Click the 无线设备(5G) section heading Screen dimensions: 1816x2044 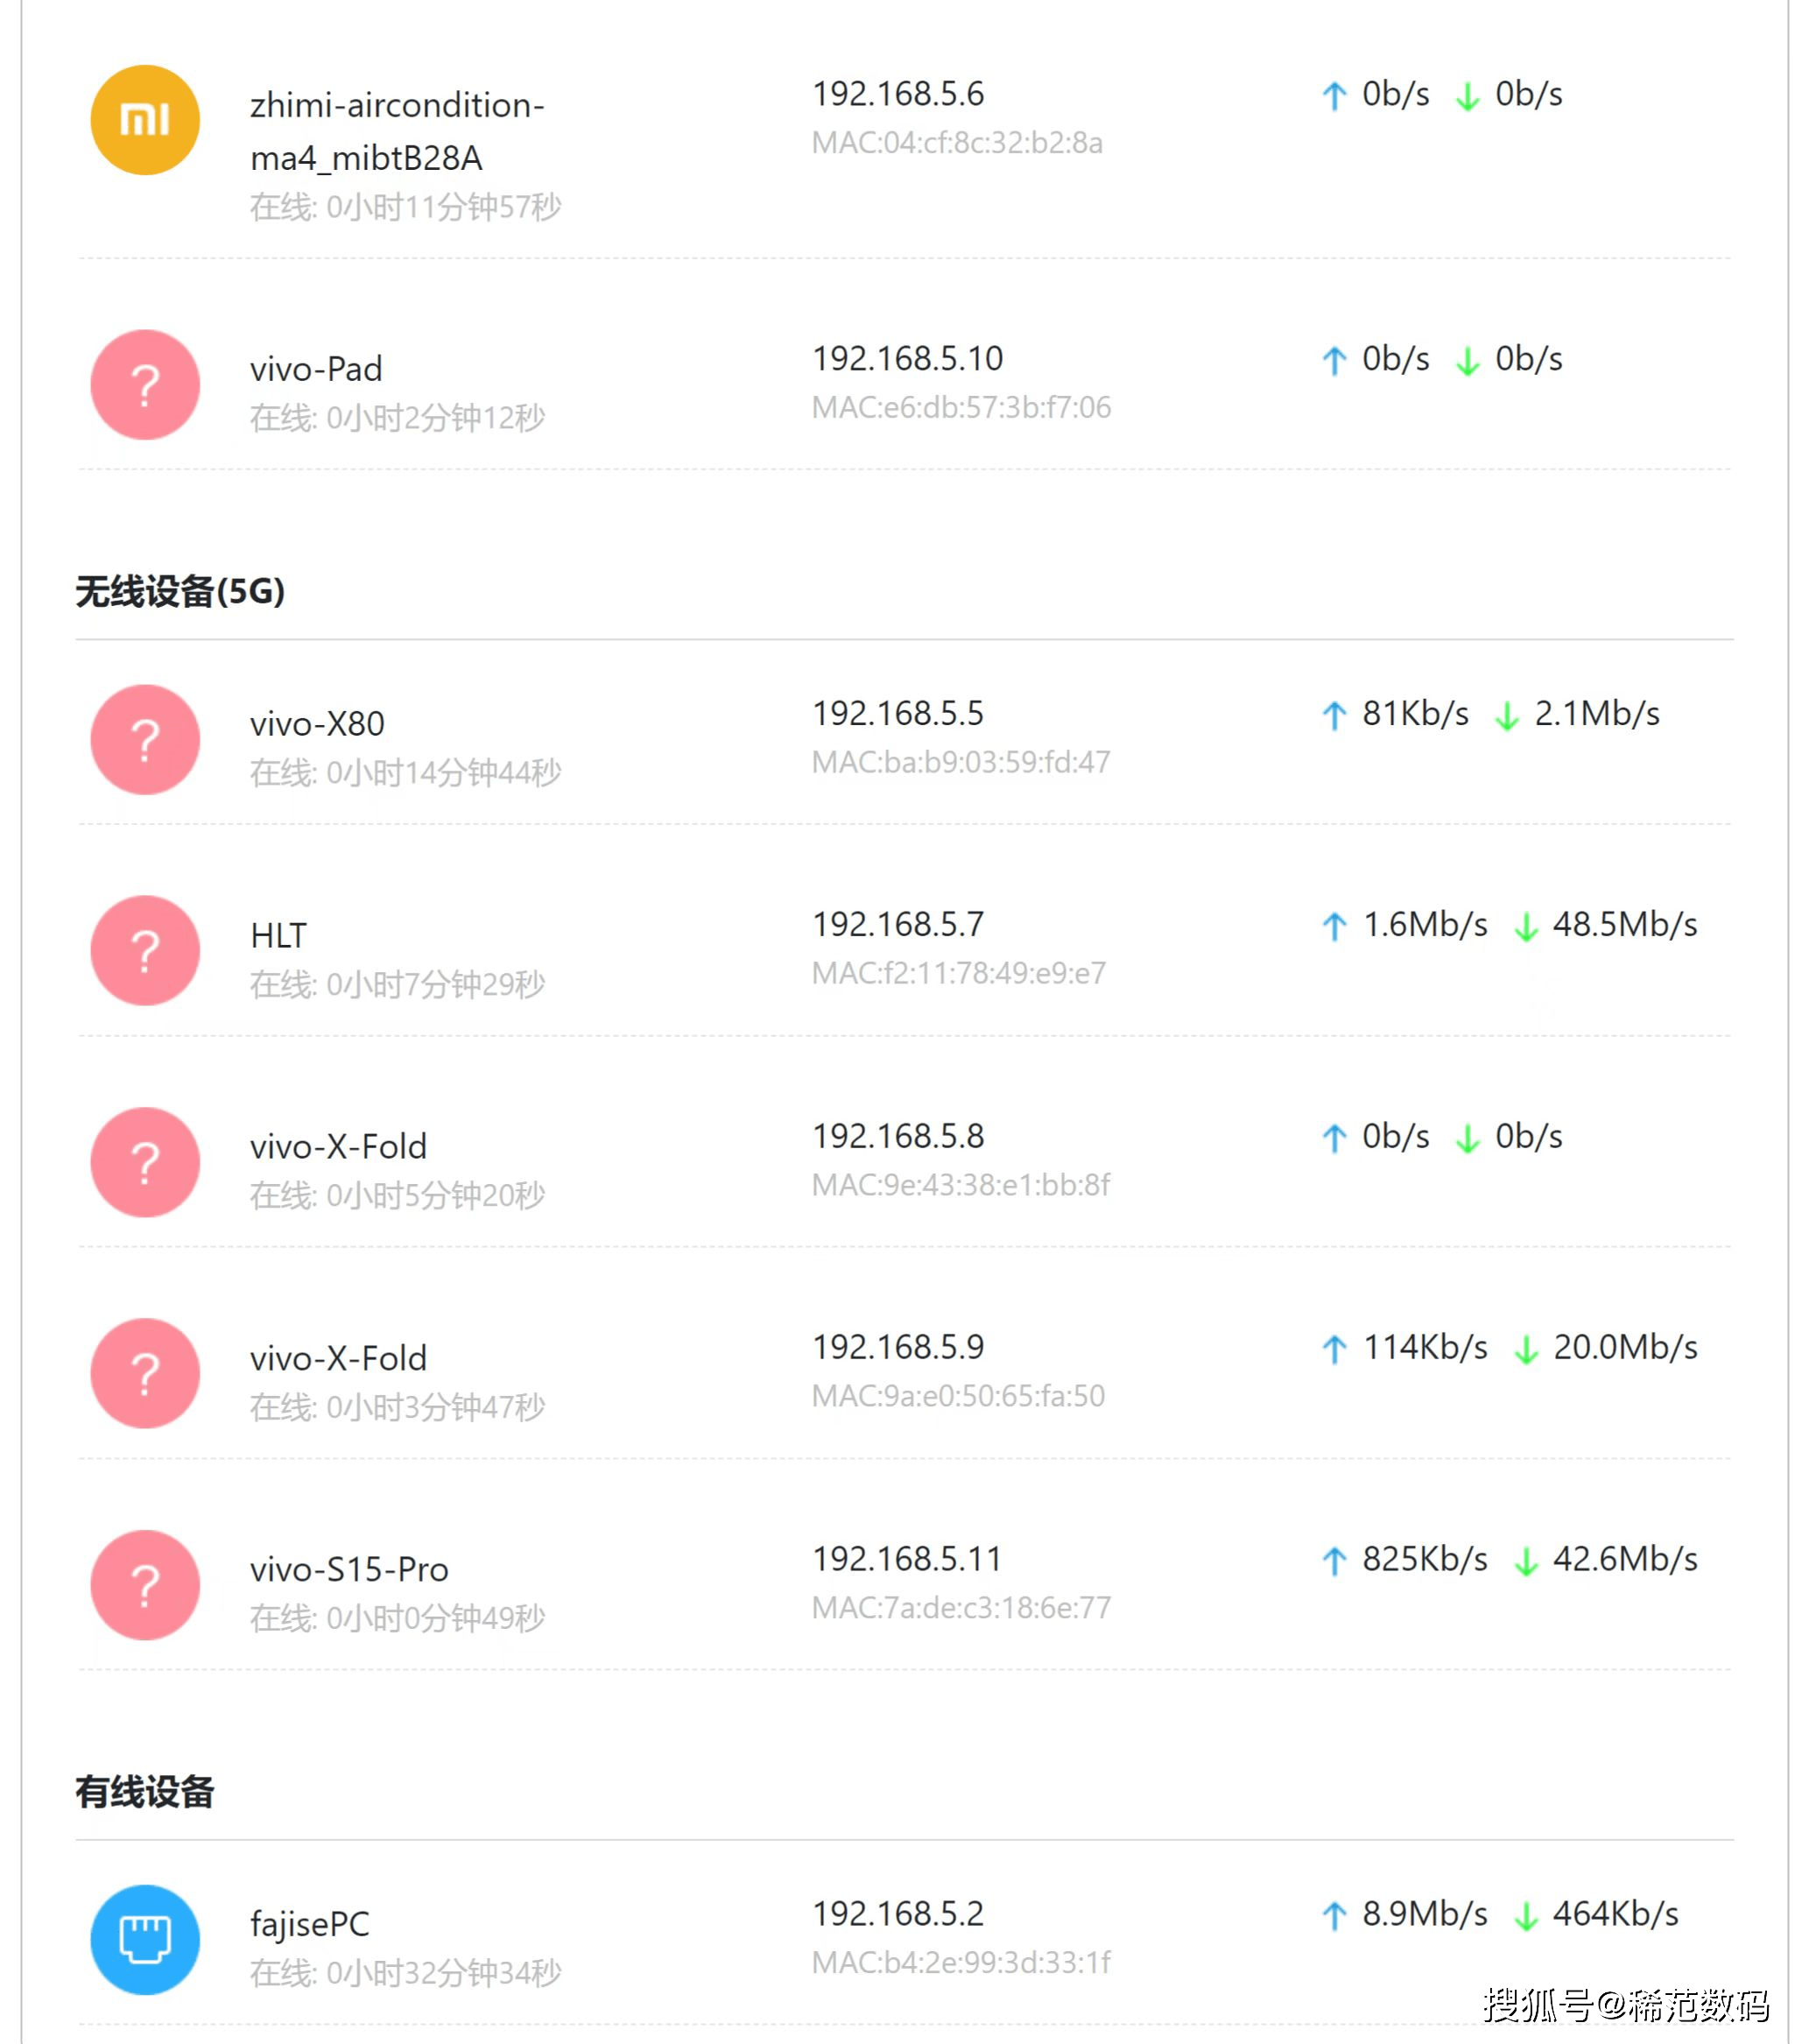(x=180, y=591)
